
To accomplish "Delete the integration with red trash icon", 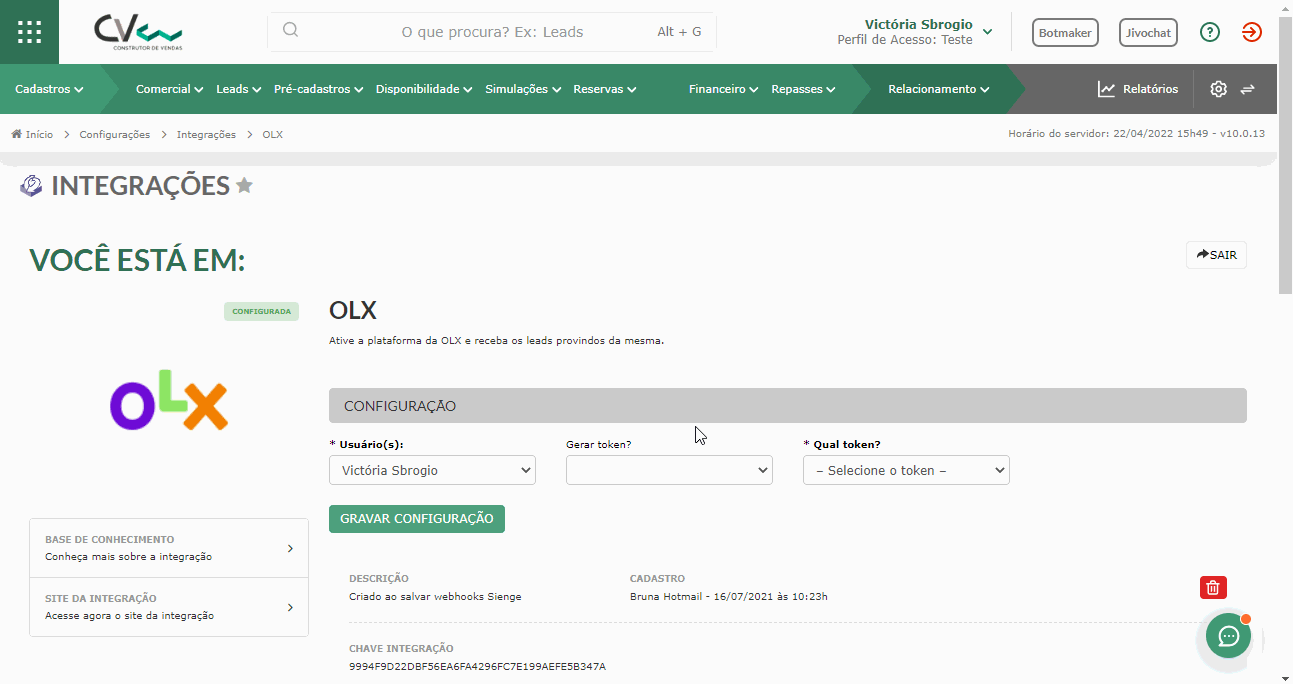I will (1213, 588).
